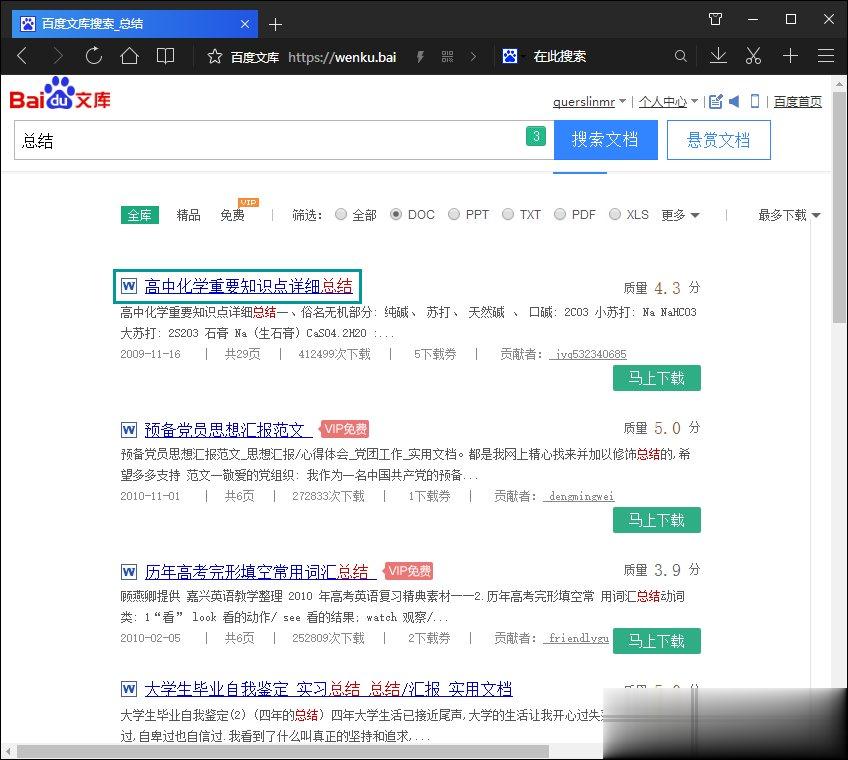Select the TXT filter radio button
848x760 pixels.
coord(508,214)
